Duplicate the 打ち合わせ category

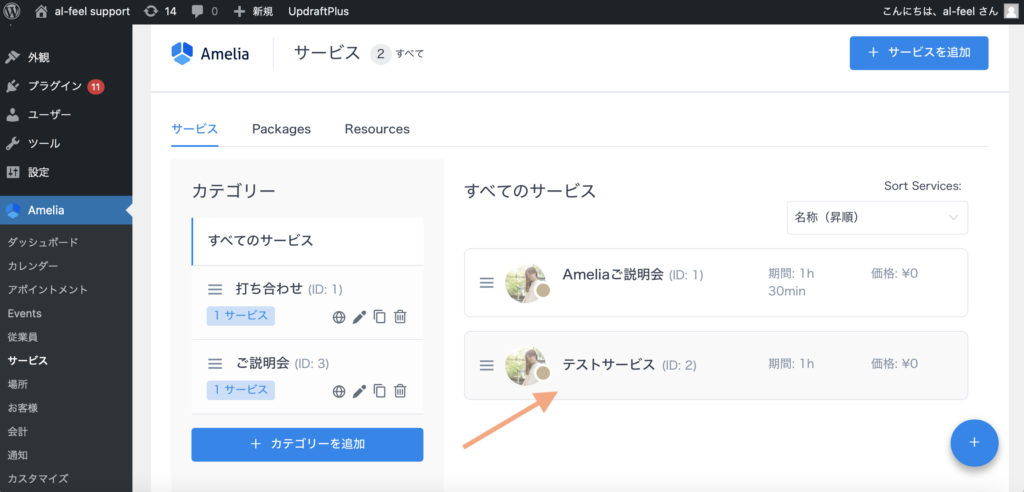379,317
